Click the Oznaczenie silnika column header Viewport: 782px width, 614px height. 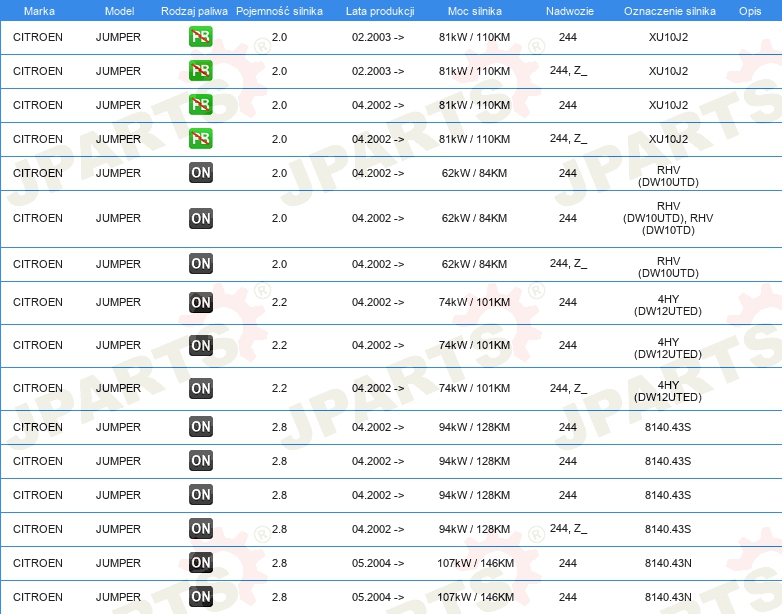669,11
